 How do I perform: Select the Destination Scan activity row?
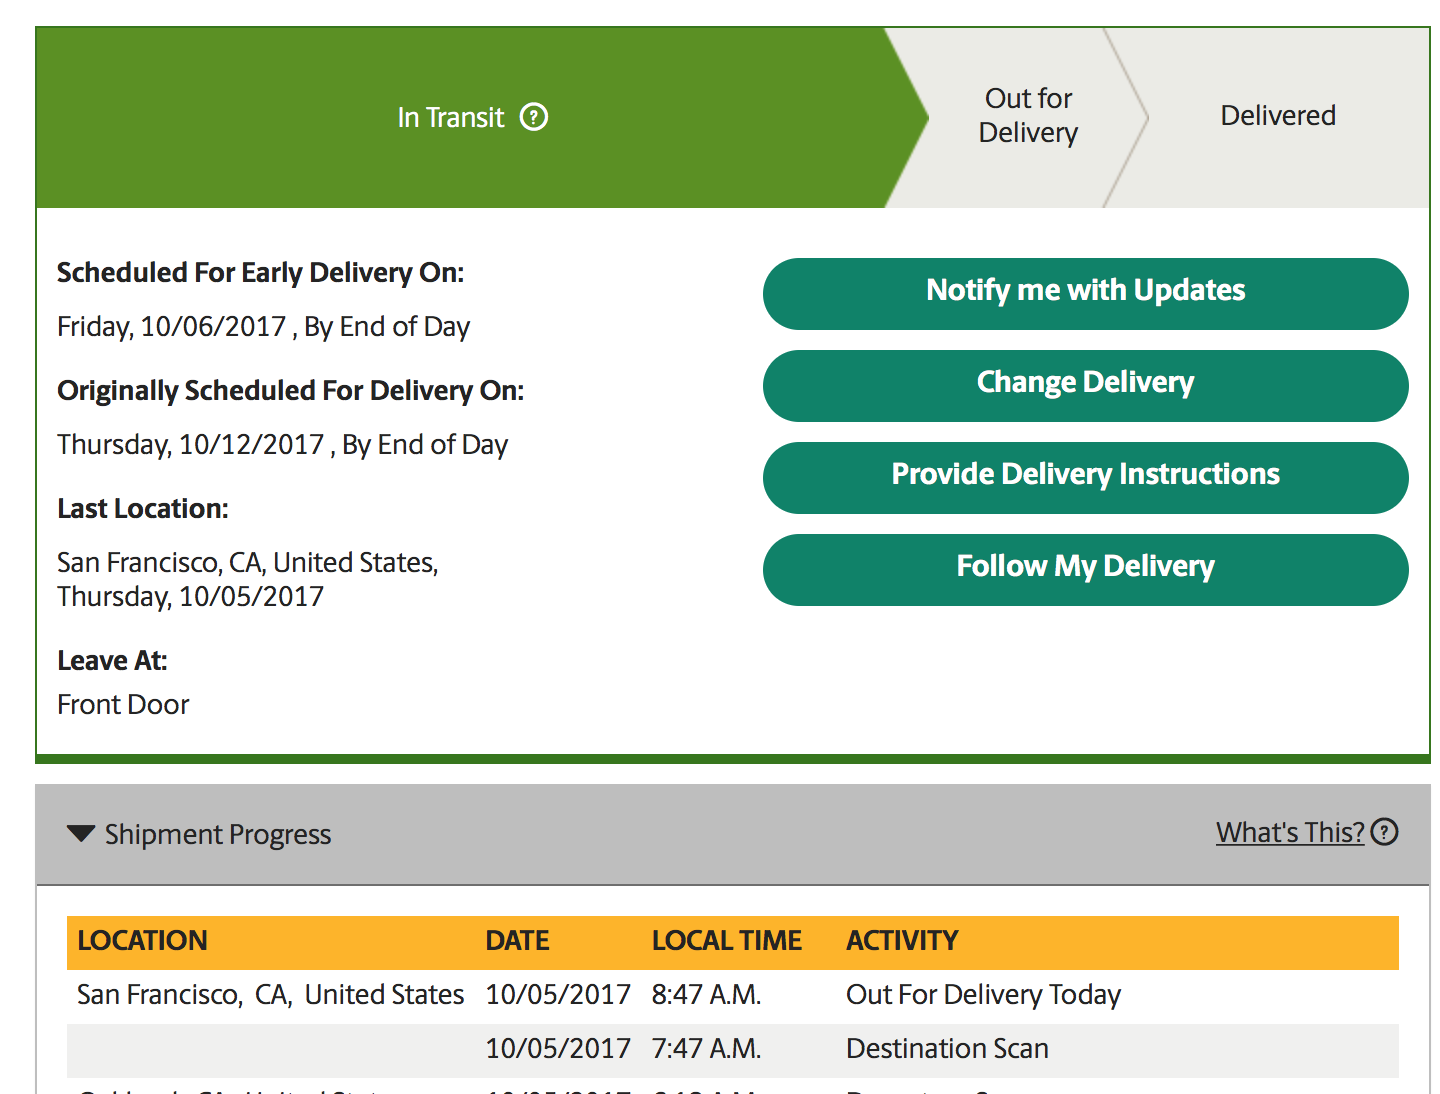(x=733, y=1049)
